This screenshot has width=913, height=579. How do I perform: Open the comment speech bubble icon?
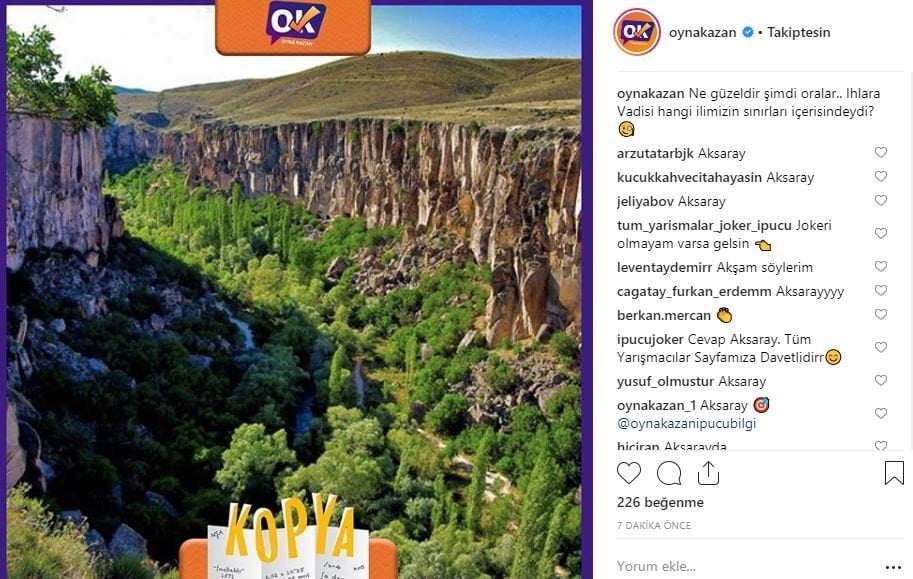point(669,473)
